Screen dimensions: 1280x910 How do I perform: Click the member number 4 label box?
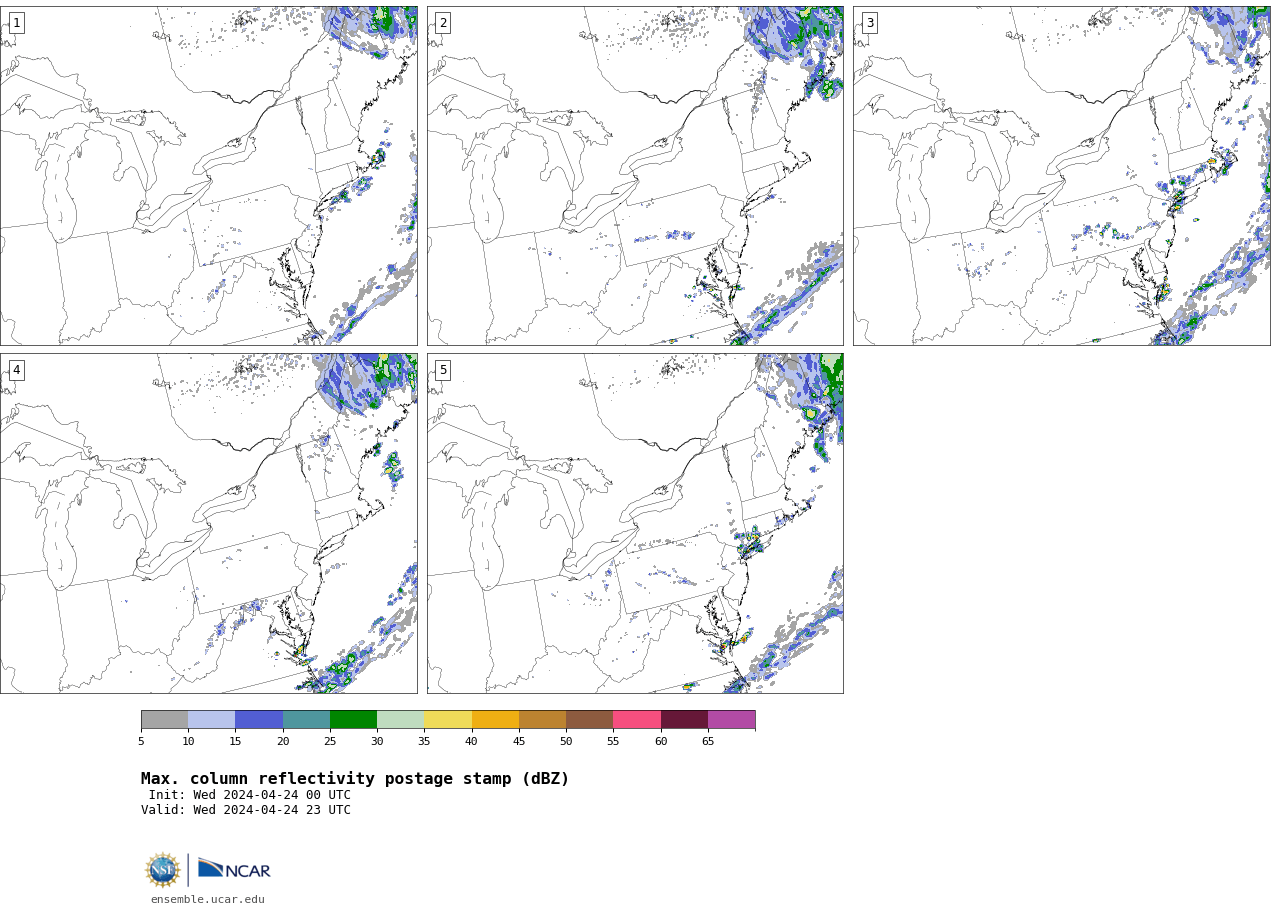[x=16, y=370]
